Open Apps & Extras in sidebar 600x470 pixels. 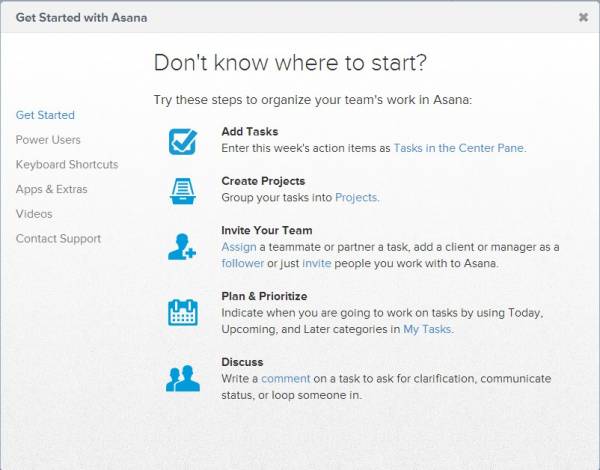[52, 189]
